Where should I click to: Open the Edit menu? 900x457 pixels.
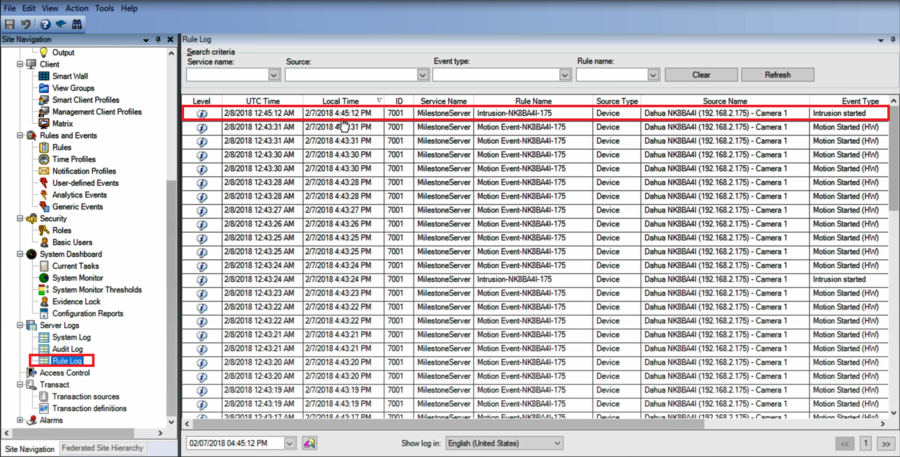[29, 9]
